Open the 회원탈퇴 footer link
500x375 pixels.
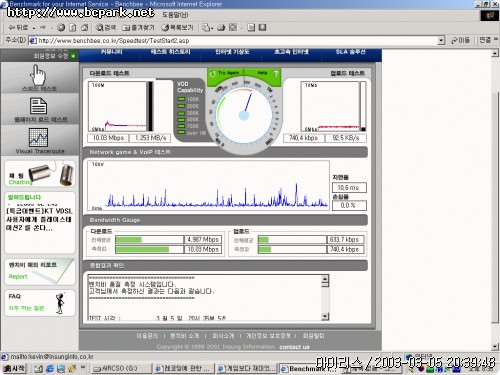click(x=313, y=336)
